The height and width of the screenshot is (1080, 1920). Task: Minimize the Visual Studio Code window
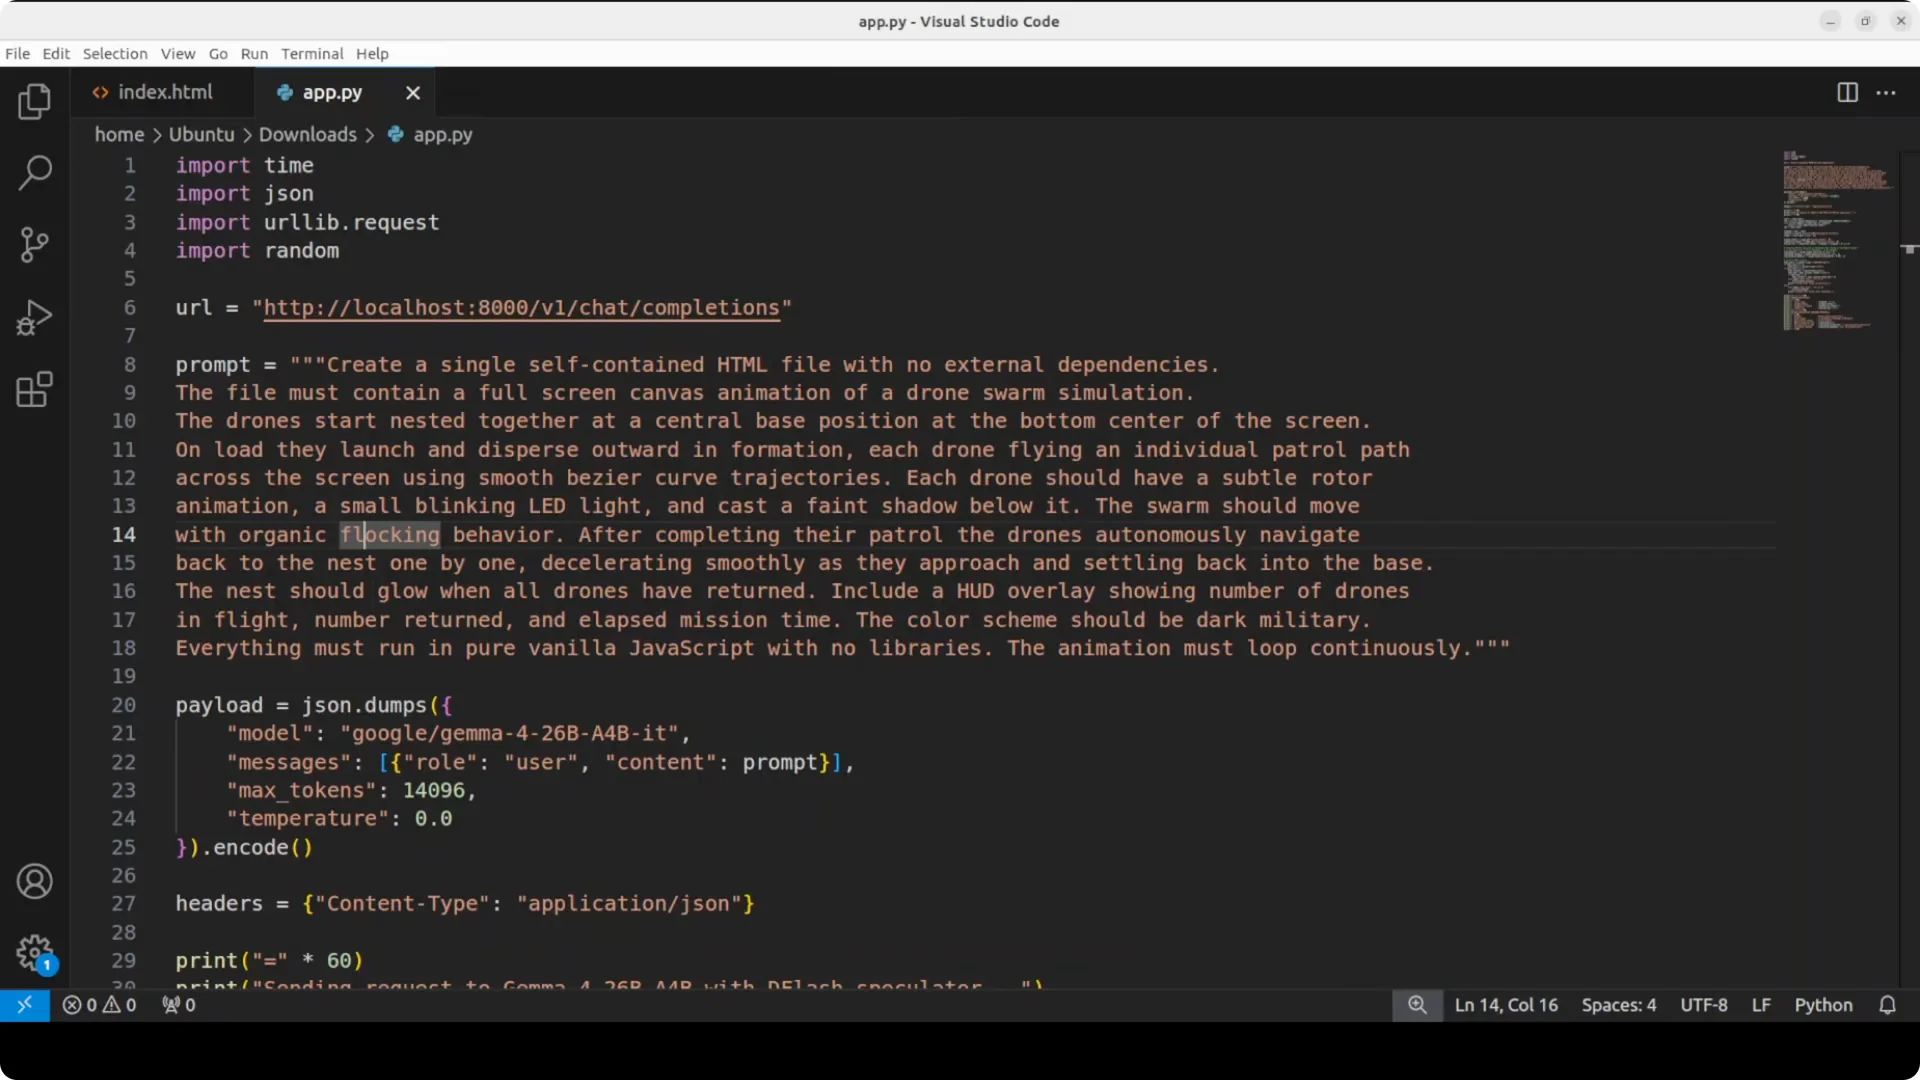click(1830, 21)
